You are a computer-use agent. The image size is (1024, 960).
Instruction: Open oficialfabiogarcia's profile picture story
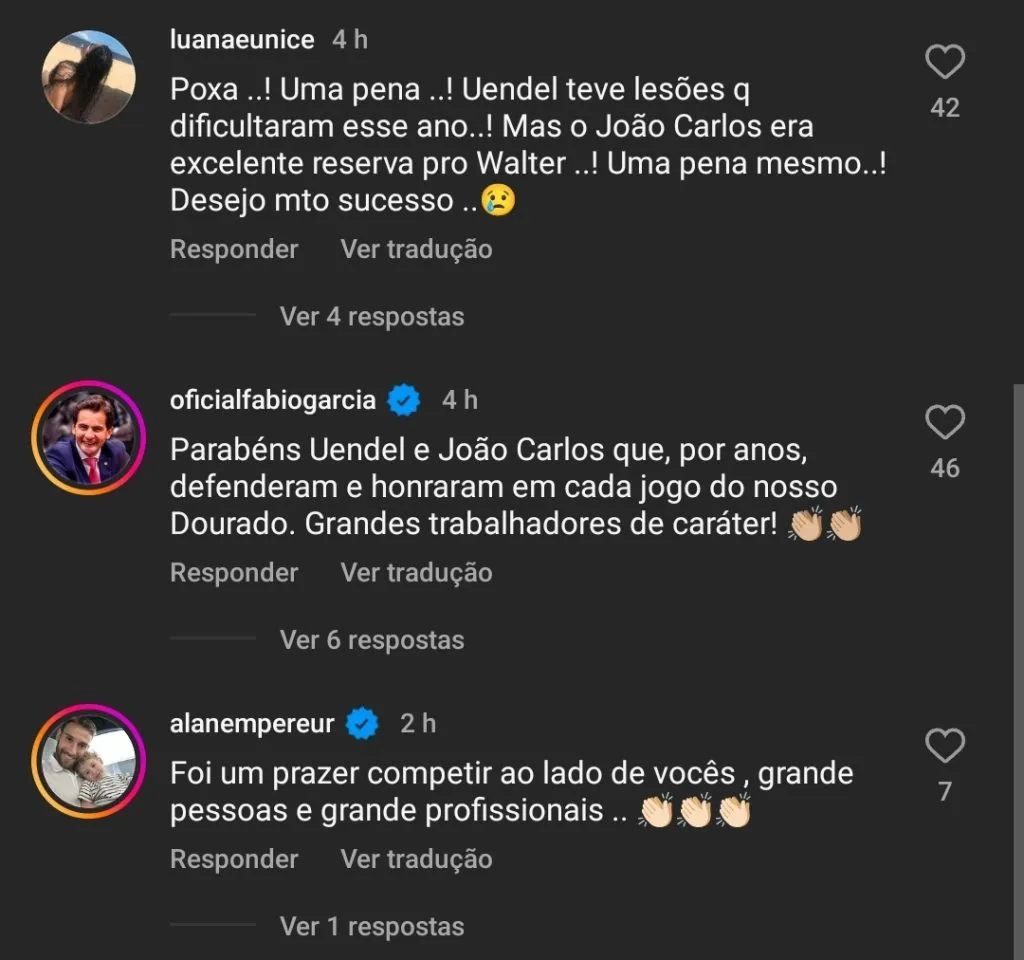[x=88, y=437]
